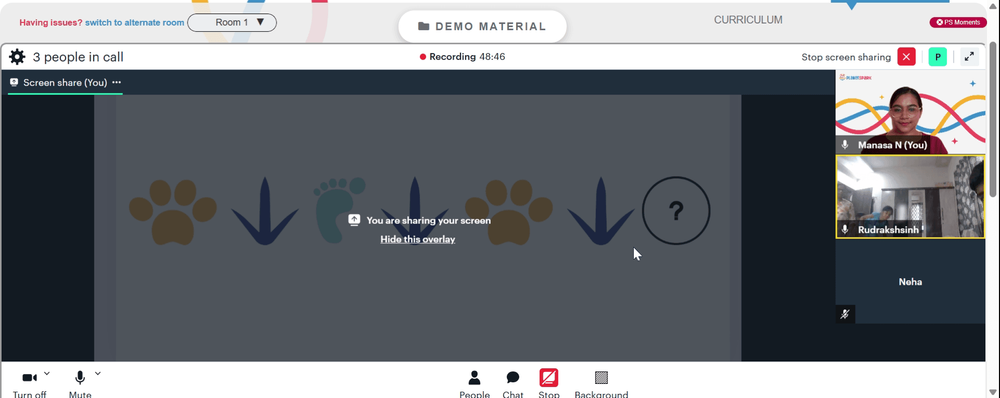This screenshot has height=398, width=1000.
Task: Open the Demo Material folder button
Action: (x=482, y=26)
